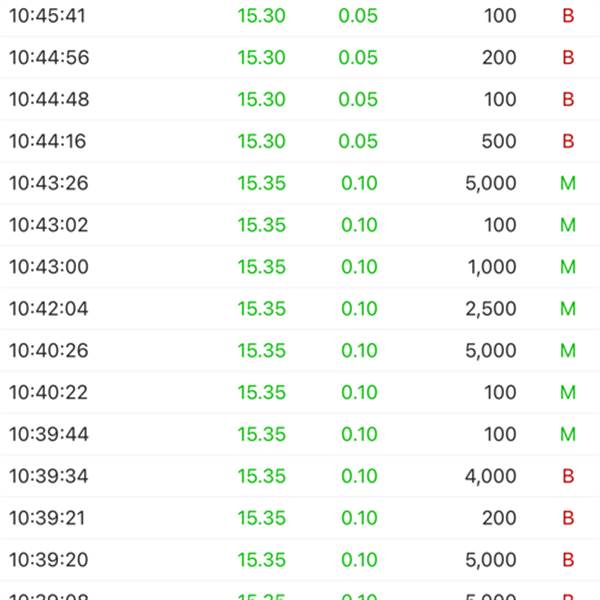Click the B flag at 10:39:21
The height and width of the screenshot is (600, 600).
point(568,518)
